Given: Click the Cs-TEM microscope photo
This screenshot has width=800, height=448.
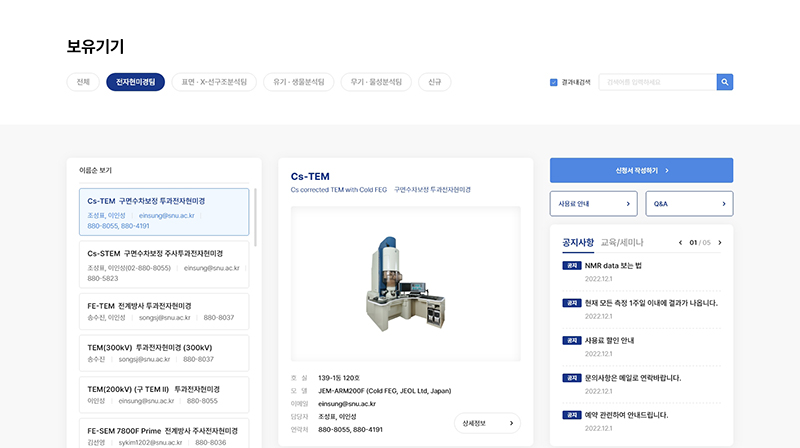Looking at the screenshot, I should tap(406, 284).
